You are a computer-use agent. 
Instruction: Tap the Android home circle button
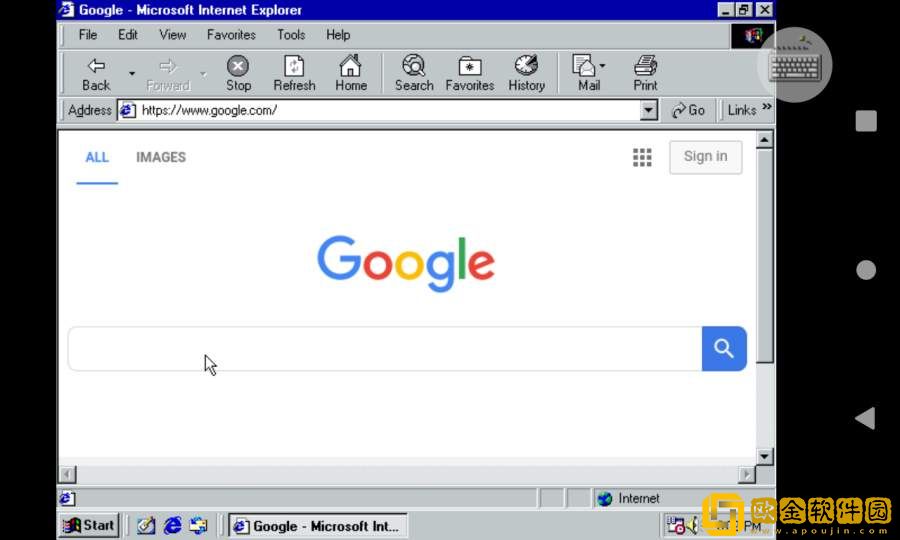coord(866,270)
